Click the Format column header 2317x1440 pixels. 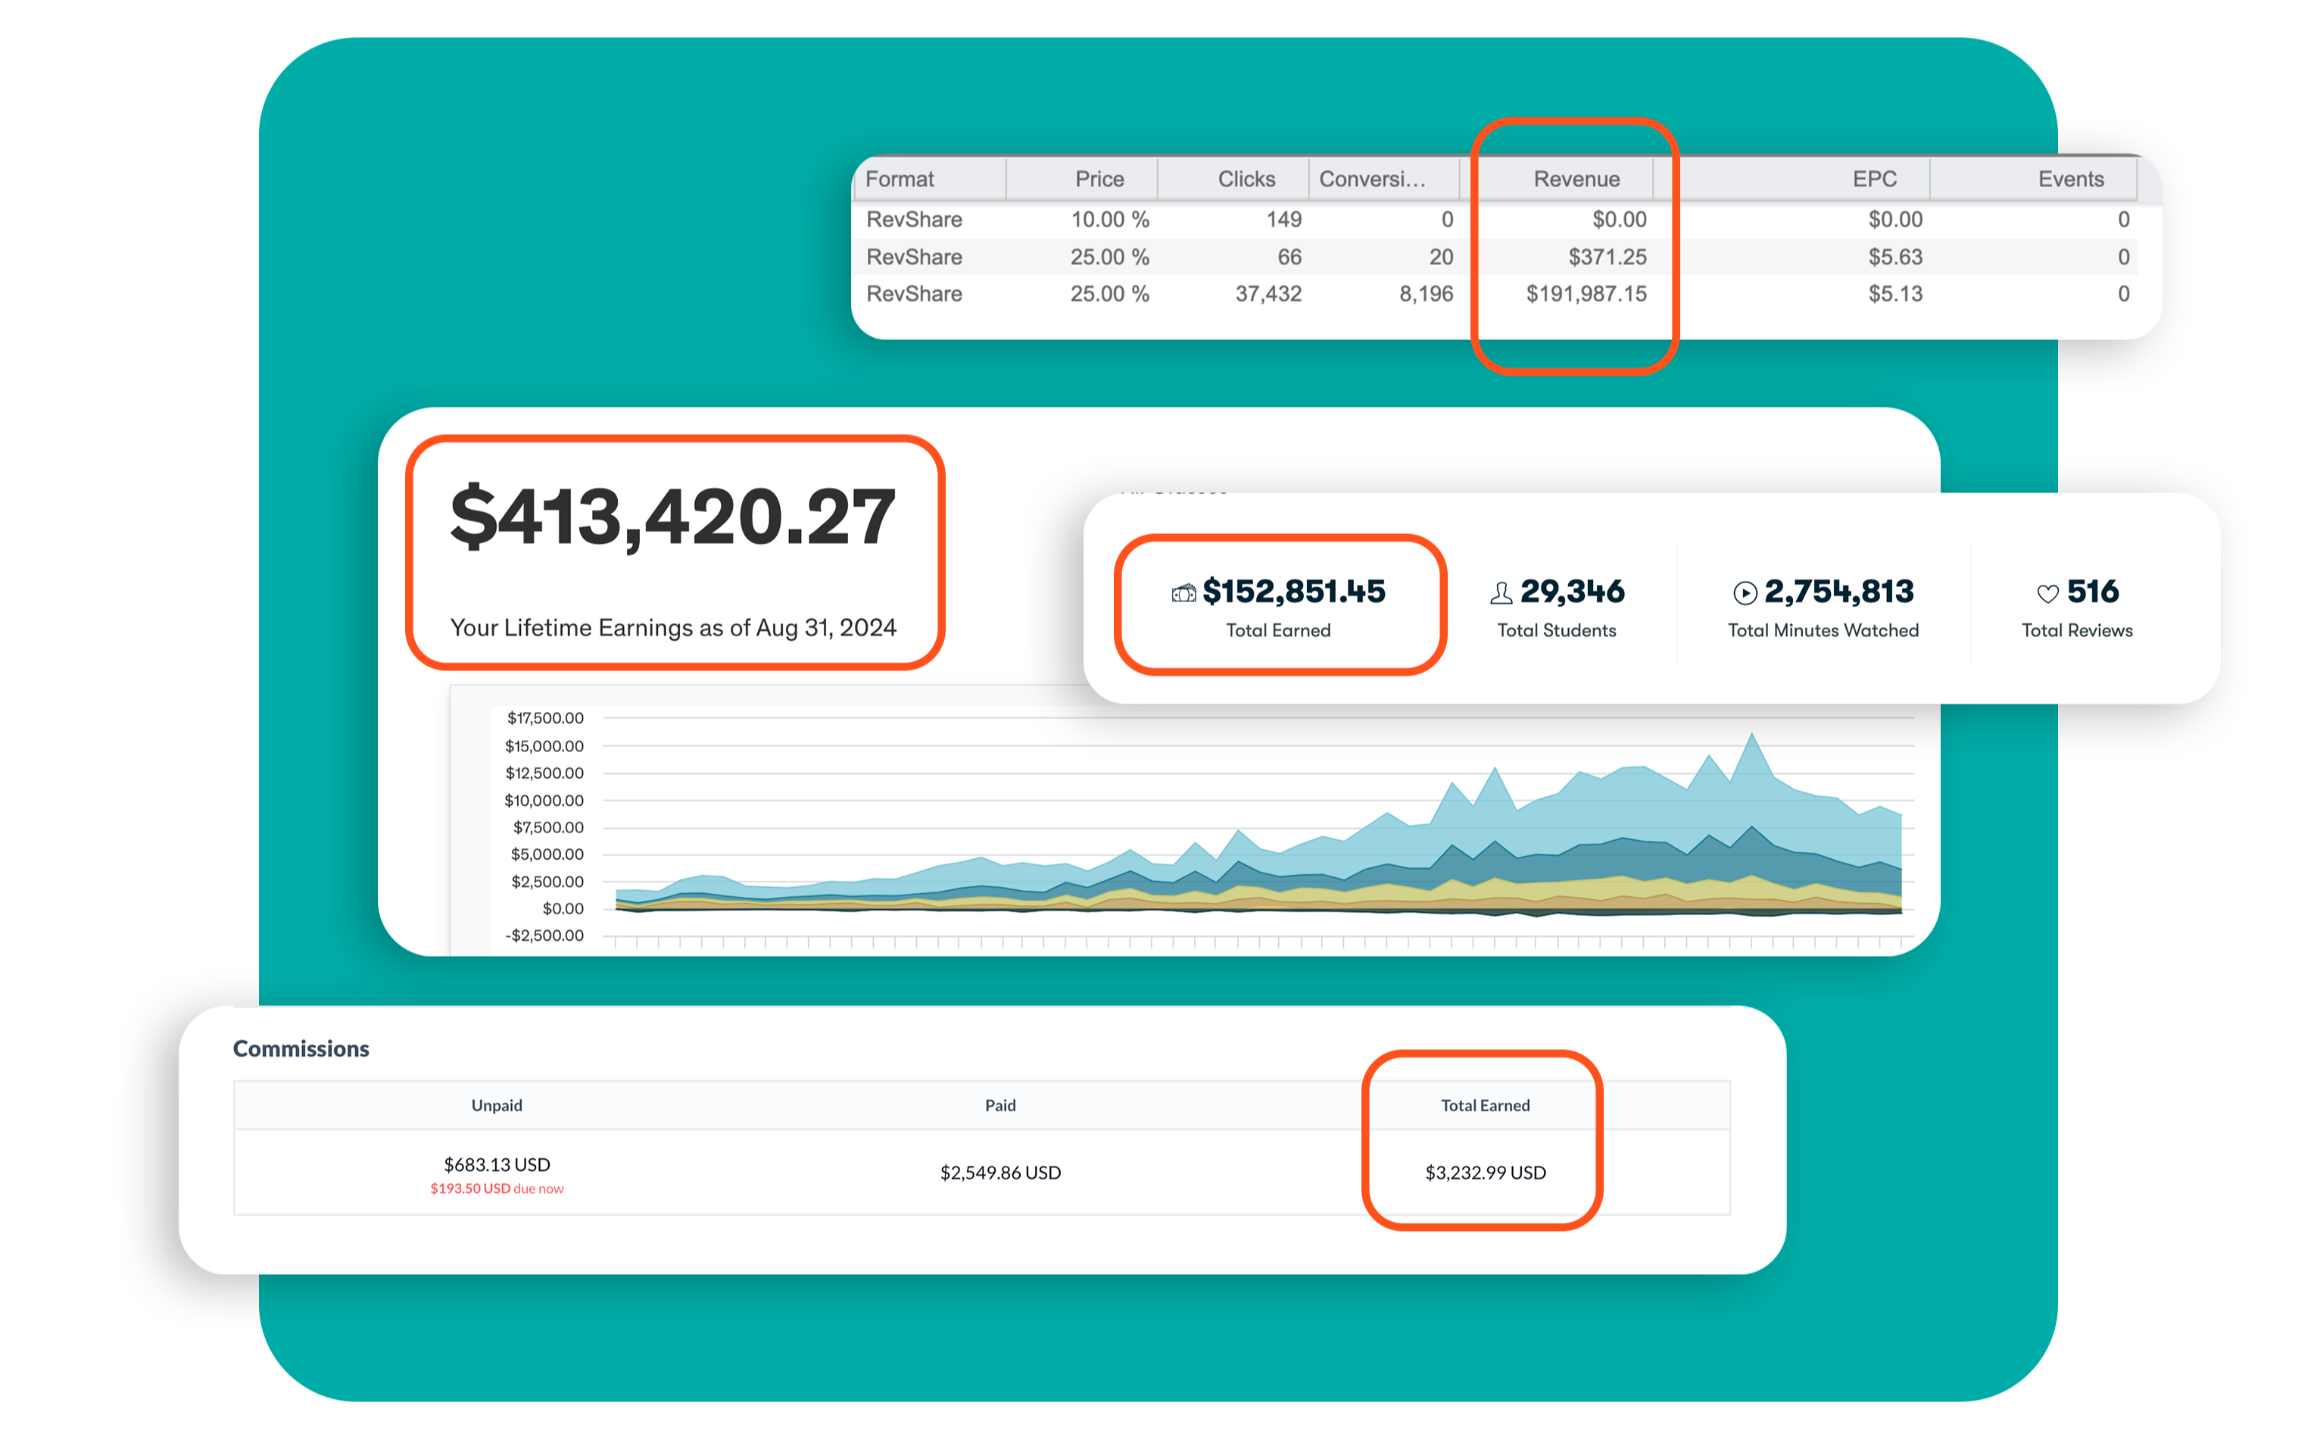(899, 179)
